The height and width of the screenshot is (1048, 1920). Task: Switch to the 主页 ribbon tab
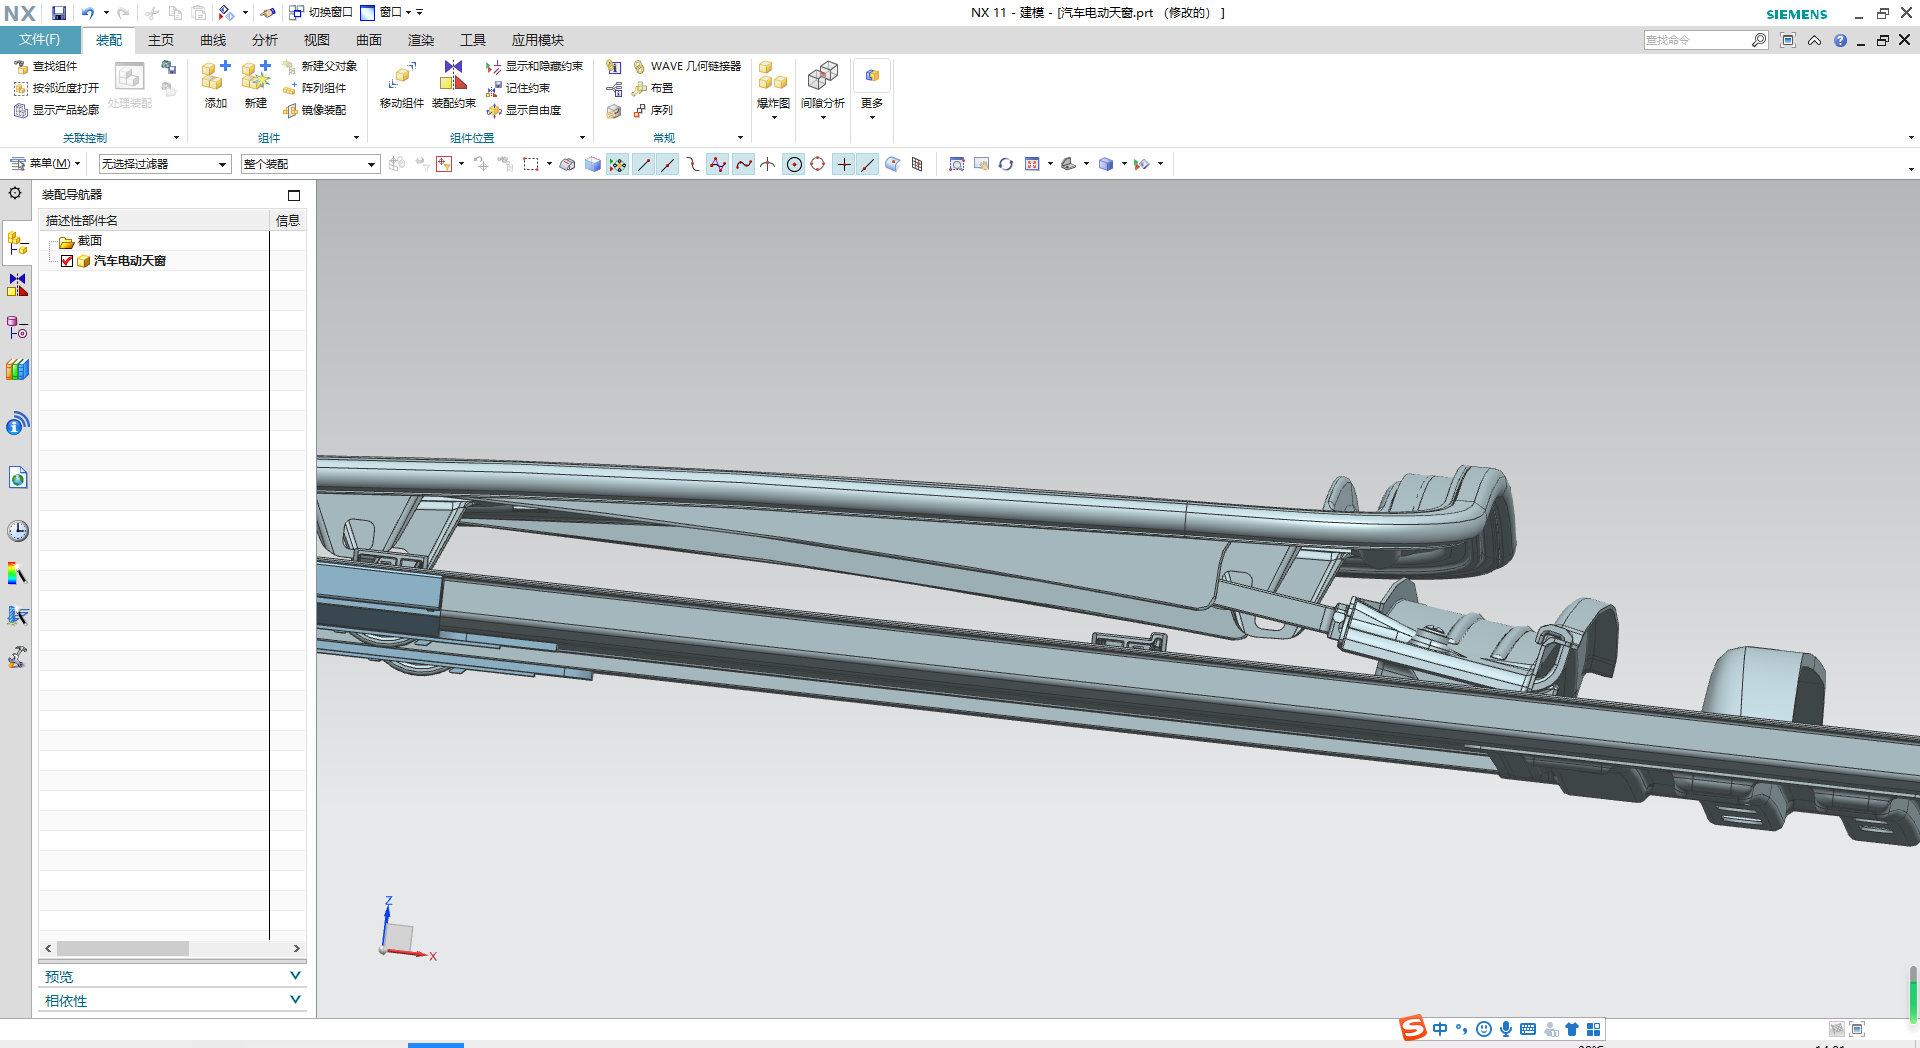[161, 40]
